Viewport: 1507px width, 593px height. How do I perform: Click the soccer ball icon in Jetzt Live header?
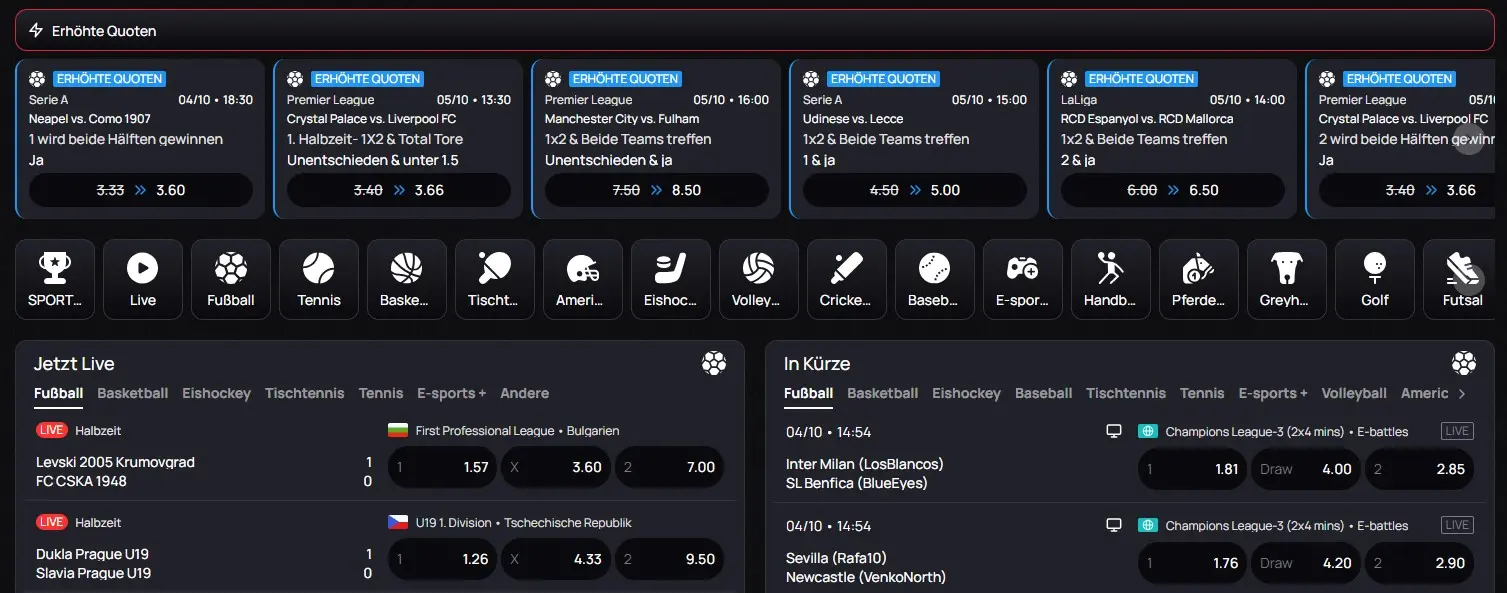(x=714, y=364)
